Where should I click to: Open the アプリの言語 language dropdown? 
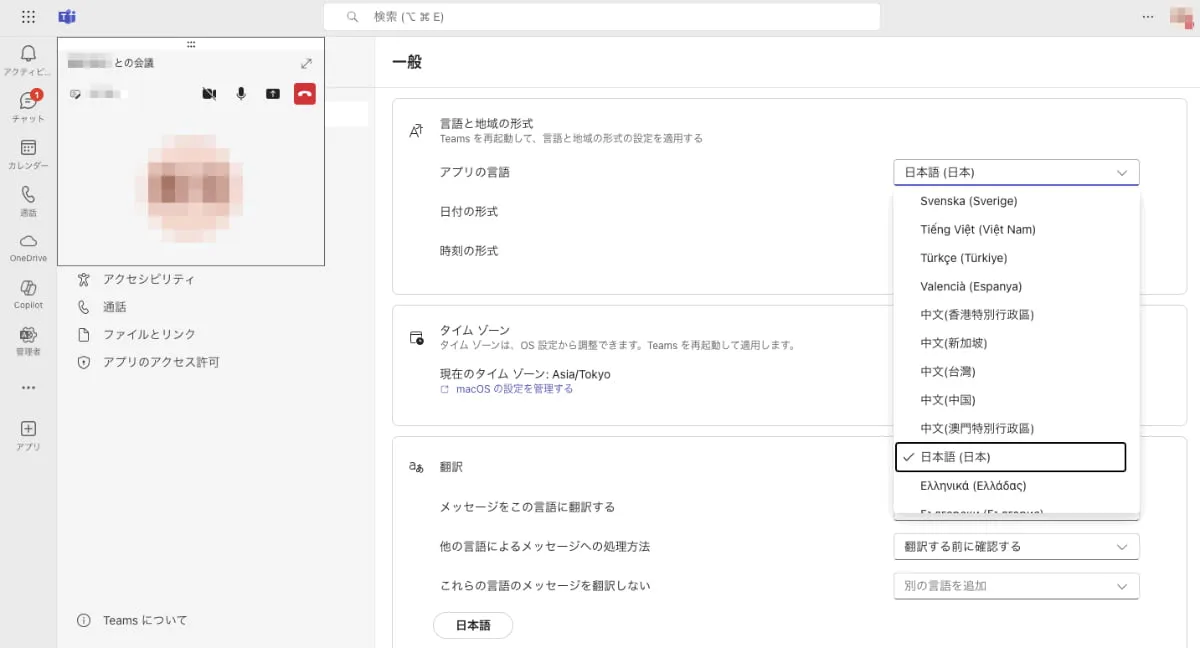(x=1015, y=171)
